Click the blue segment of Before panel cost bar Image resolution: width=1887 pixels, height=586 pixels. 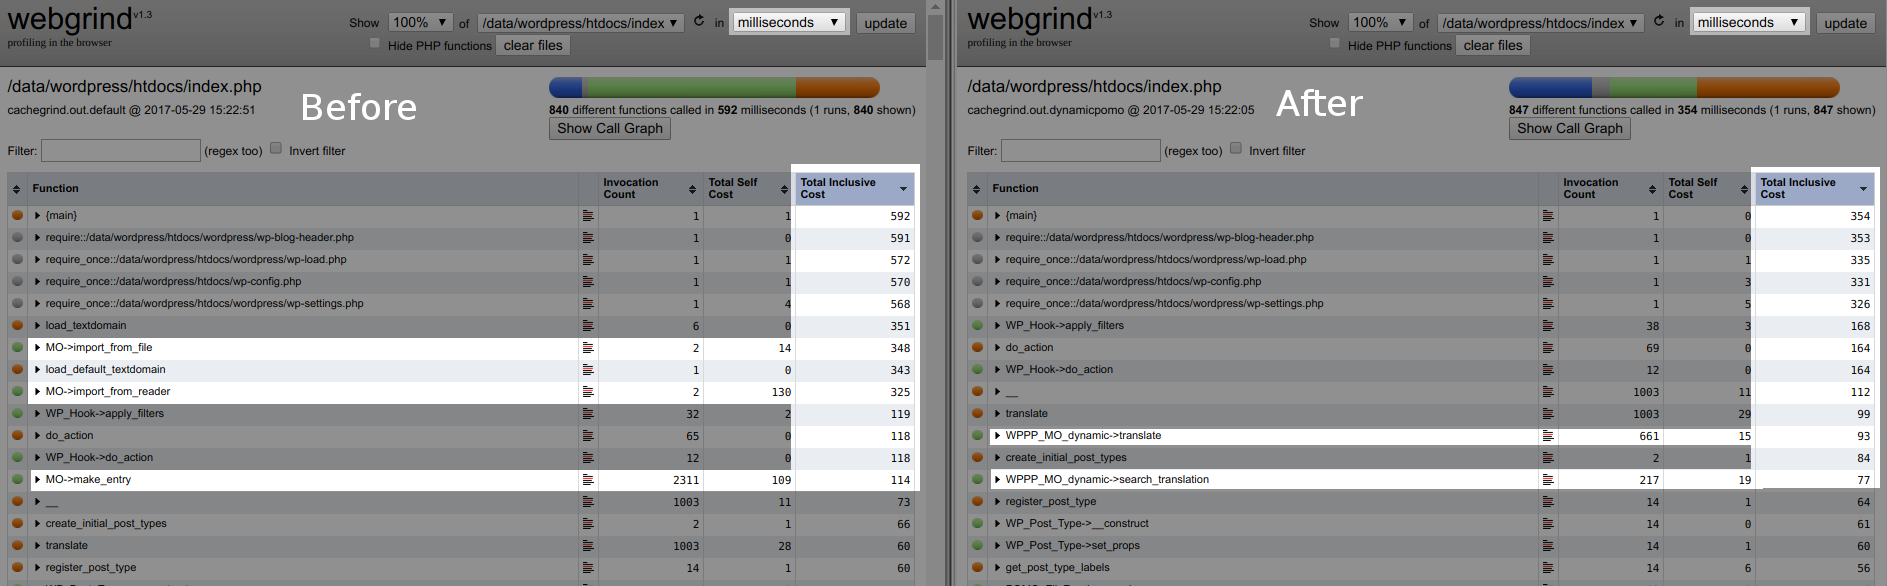tap(566, 88)
